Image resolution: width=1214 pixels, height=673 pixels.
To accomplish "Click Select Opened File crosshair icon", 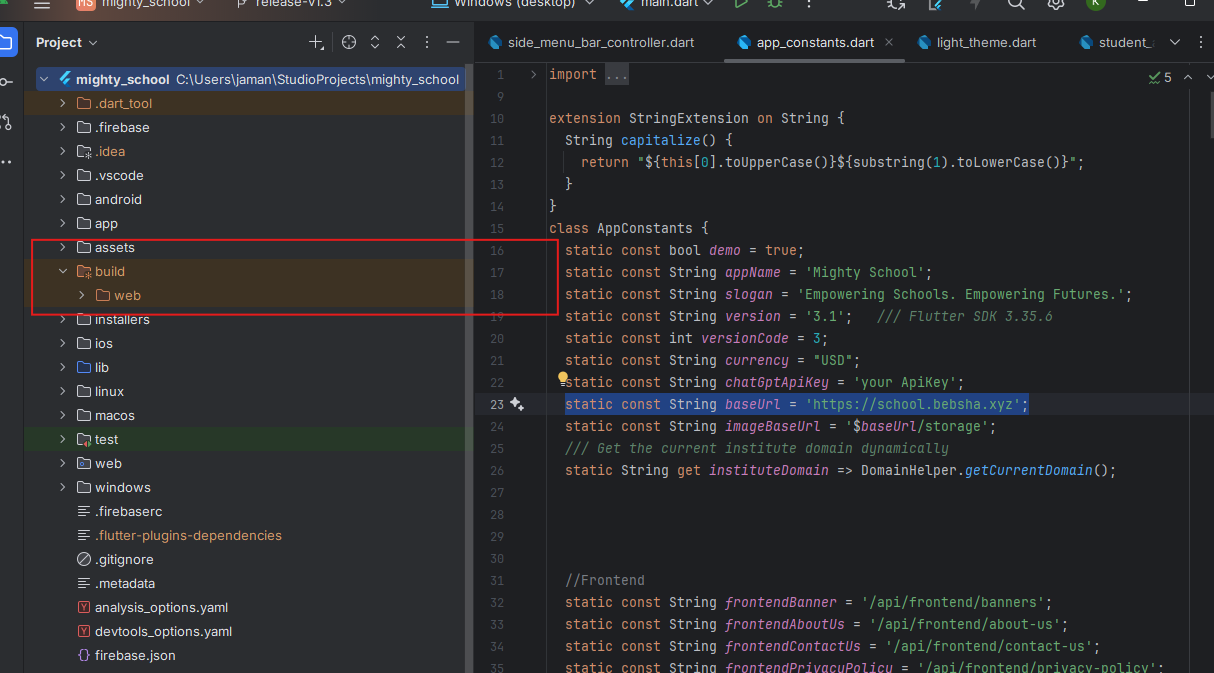I will pyautogui.click(x=349, y=42).
